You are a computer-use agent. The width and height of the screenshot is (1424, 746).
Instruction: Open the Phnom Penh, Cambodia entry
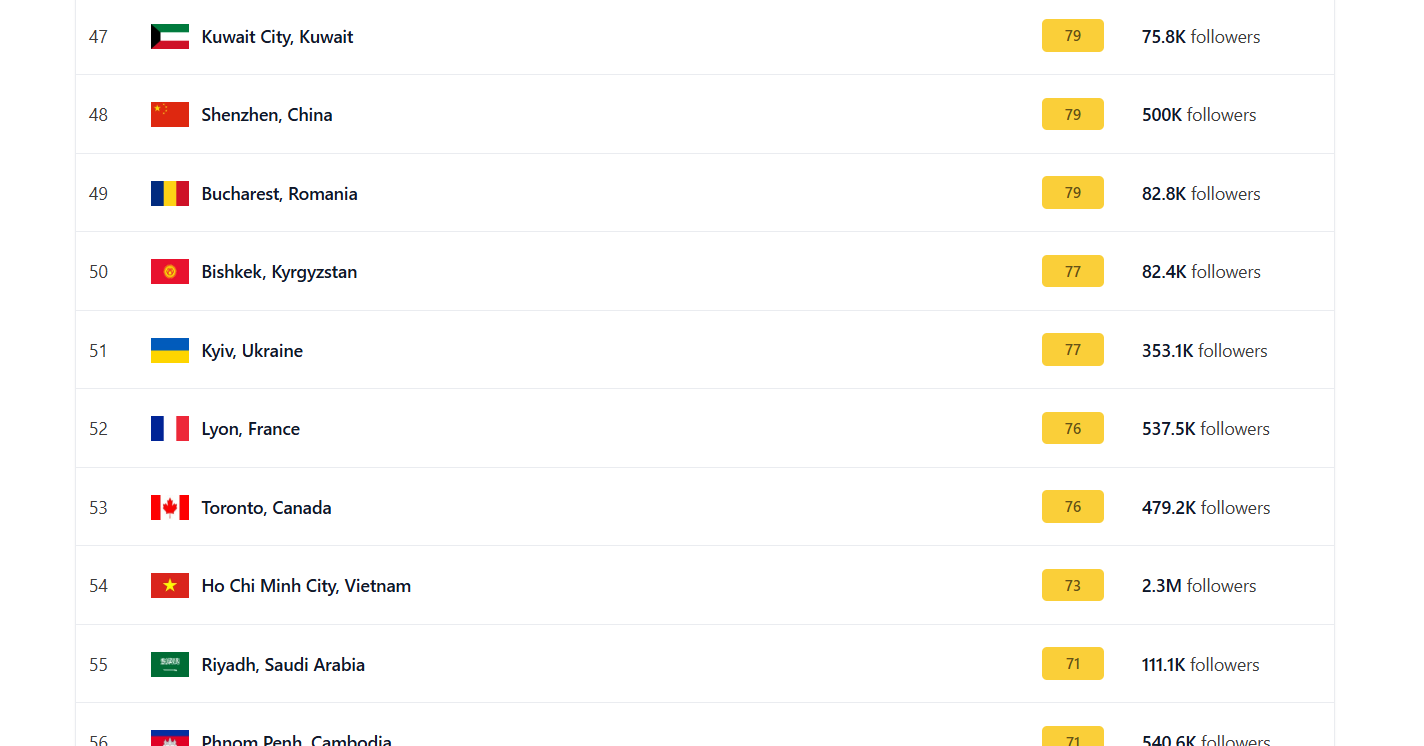[296, 740]
